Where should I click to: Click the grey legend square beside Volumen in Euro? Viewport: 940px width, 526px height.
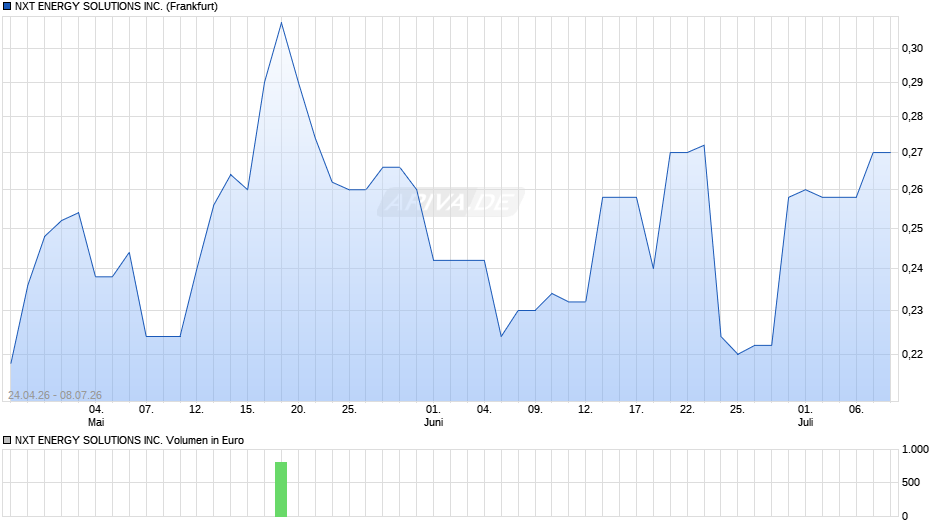pos(7,440)
